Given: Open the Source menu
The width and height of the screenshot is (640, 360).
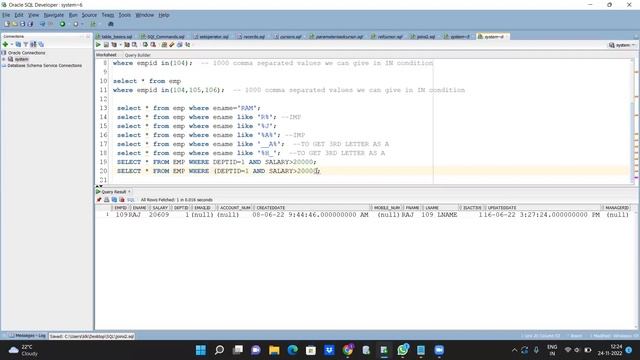Looking at the screenshot, I should (x=89, y=15).
